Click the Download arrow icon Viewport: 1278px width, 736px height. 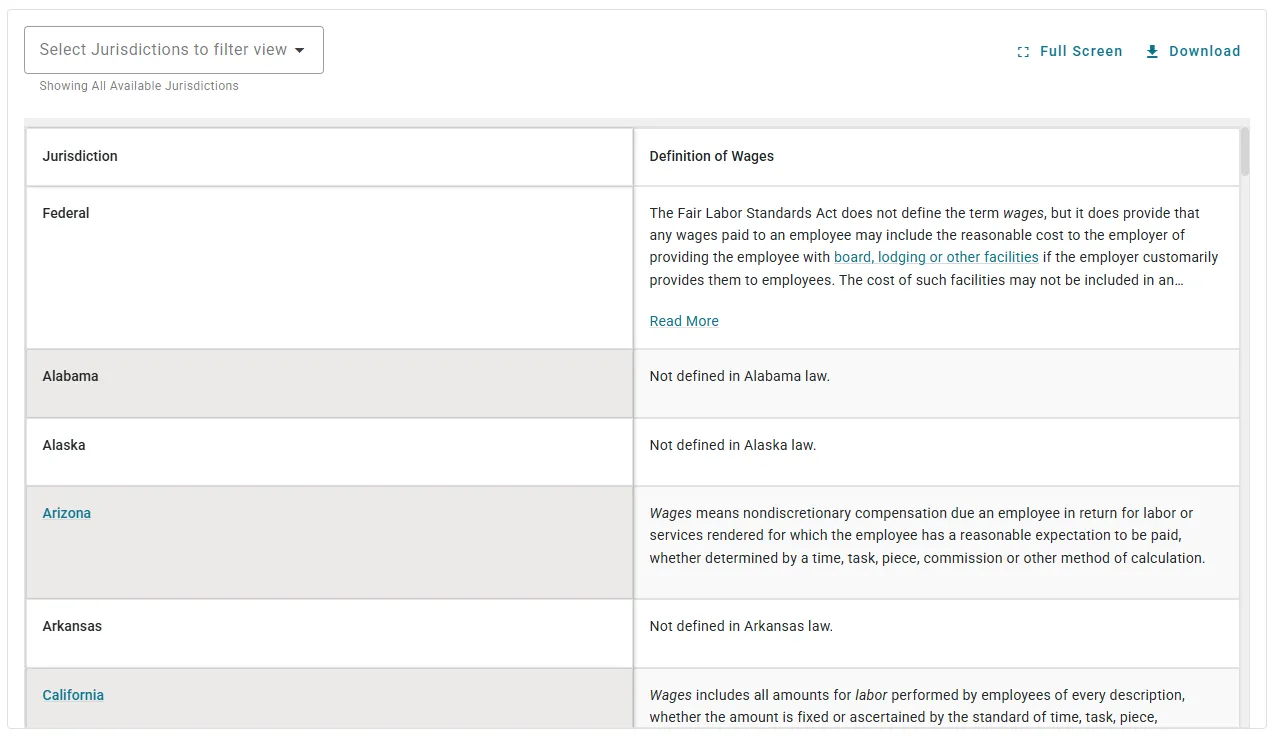pos(1151,50)
